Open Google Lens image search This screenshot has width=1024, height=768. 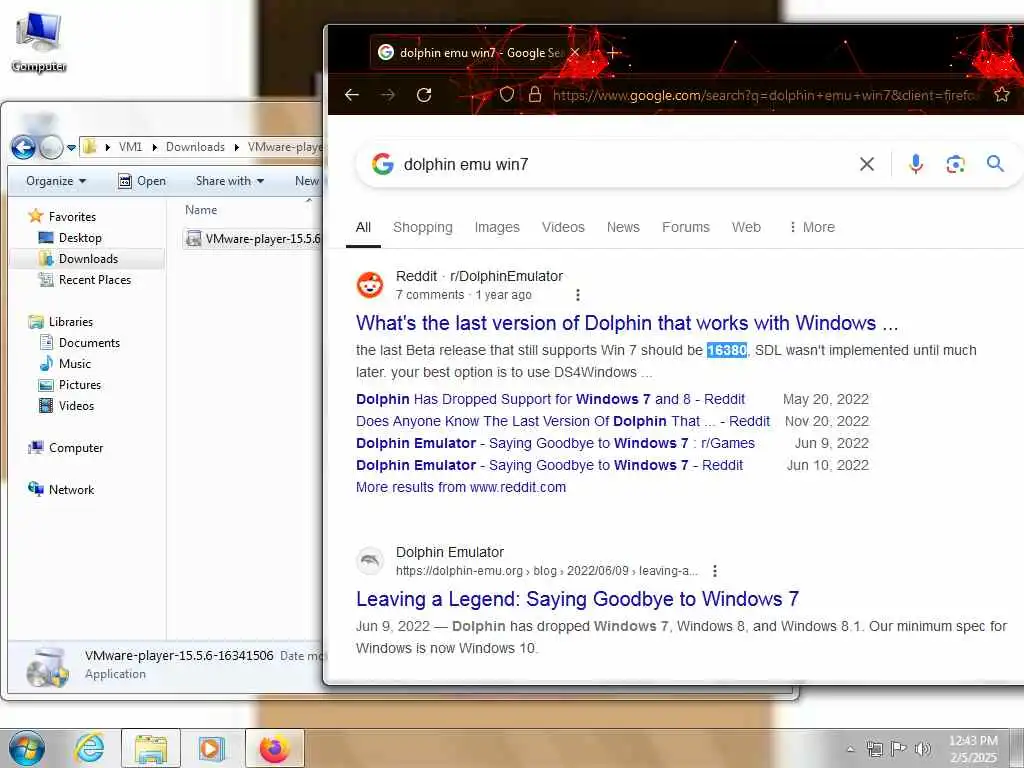pyautogui.click(x=955, y=164)
